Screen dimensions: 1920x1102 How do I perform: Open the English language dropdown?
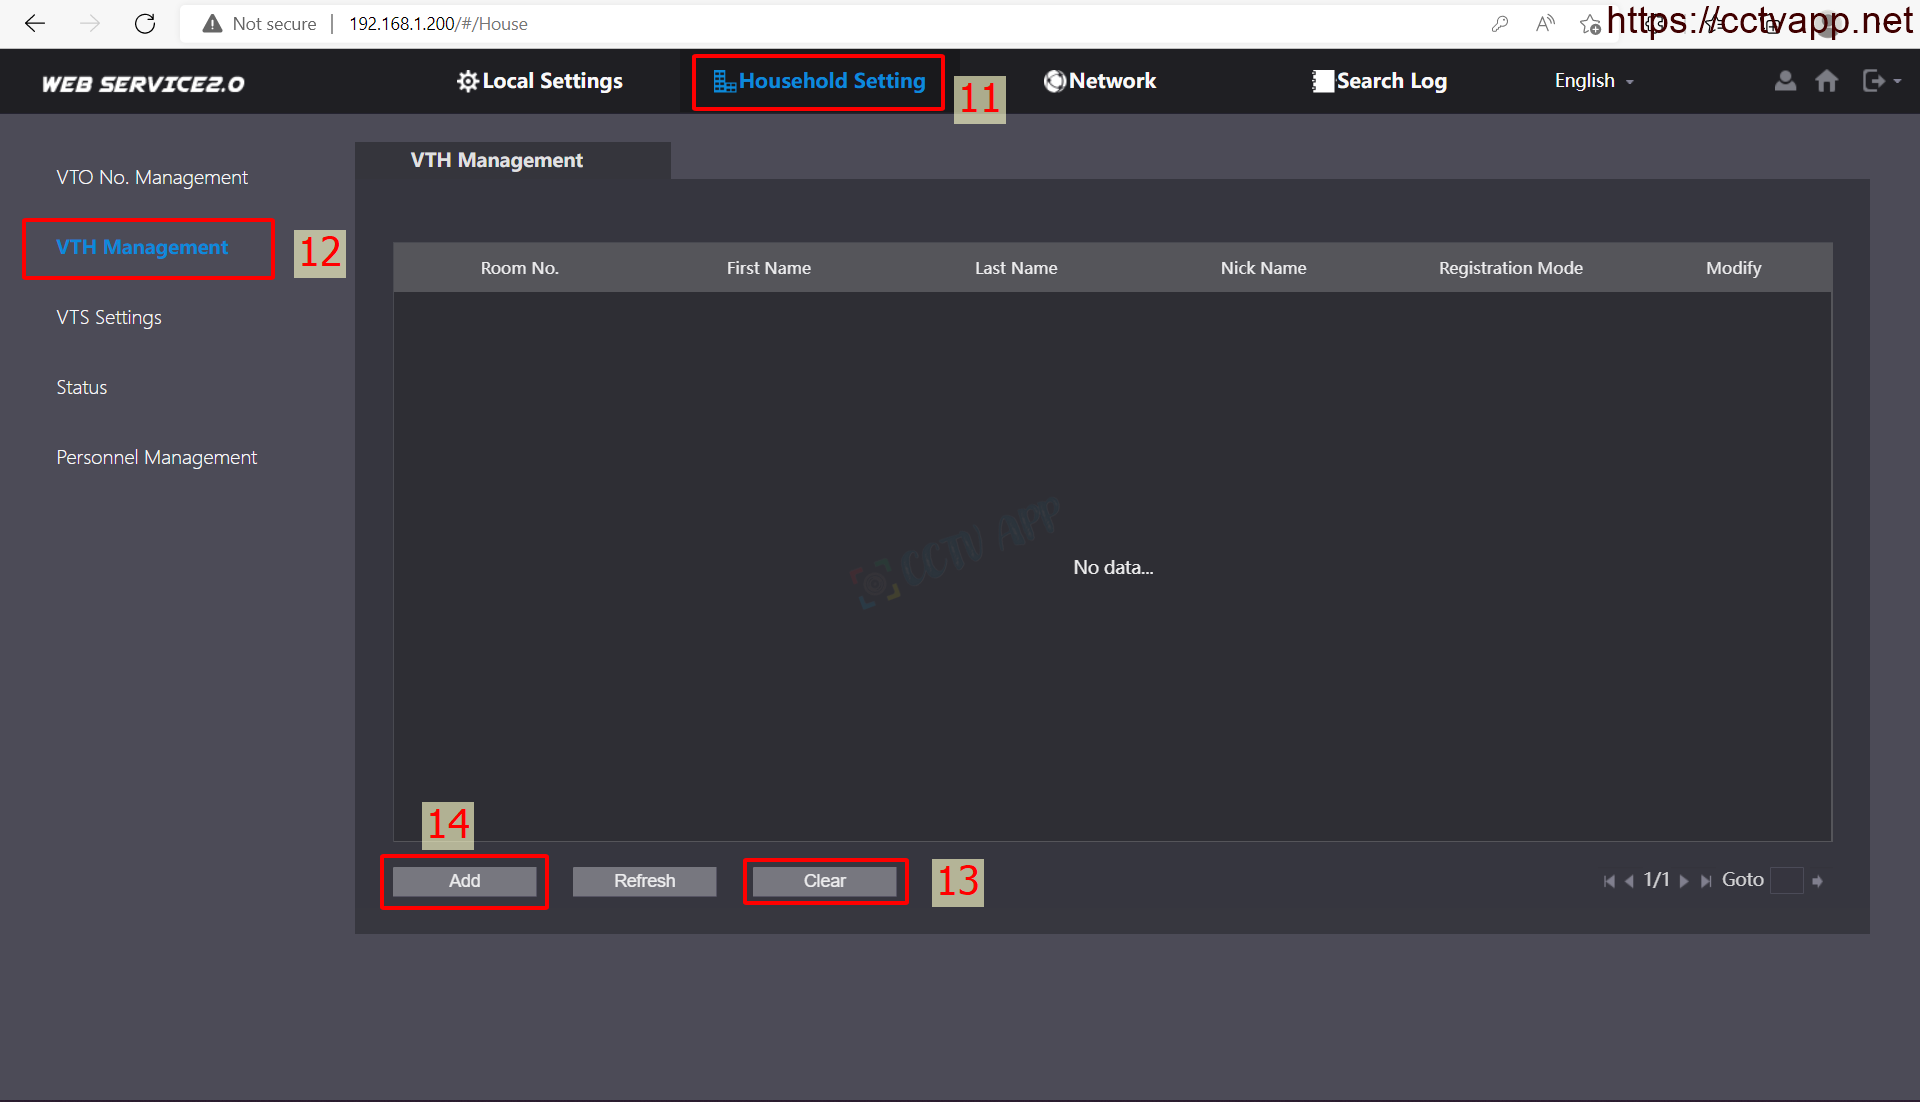point(1593,81)
